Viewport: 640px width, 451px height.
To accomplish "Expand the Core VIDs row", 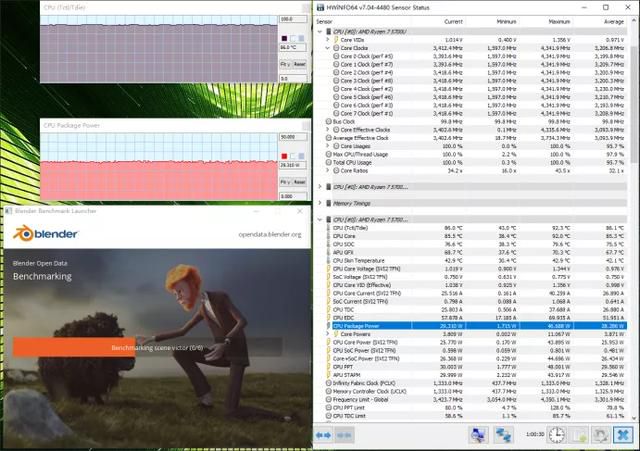I will click(327, 40).
